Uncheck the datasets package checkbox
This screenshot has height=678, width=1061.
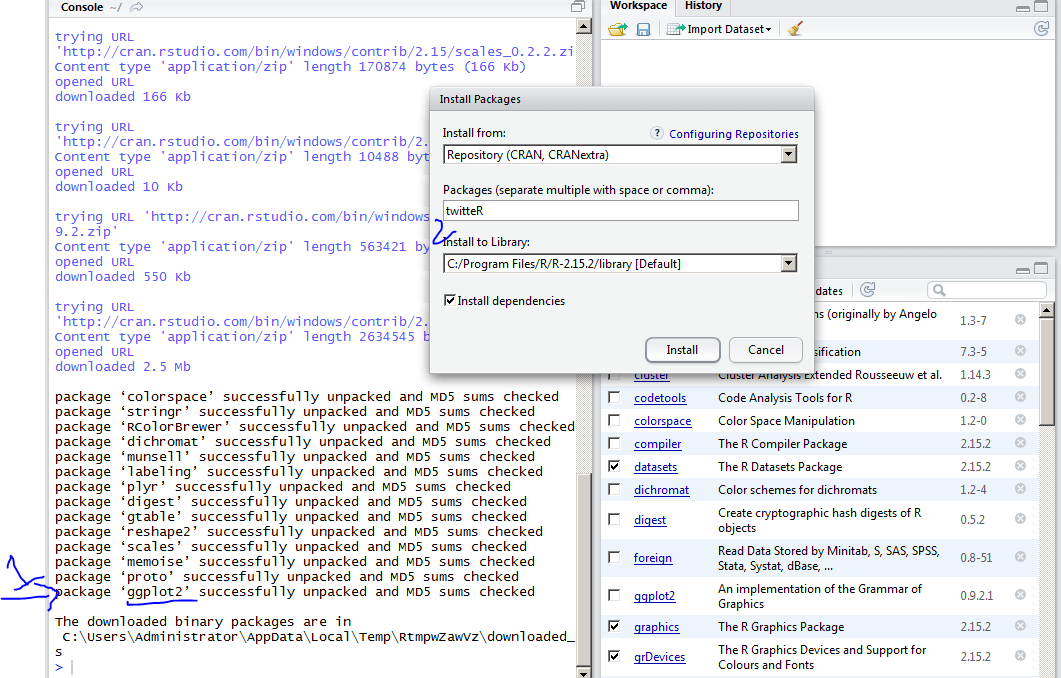click(614, 466)
